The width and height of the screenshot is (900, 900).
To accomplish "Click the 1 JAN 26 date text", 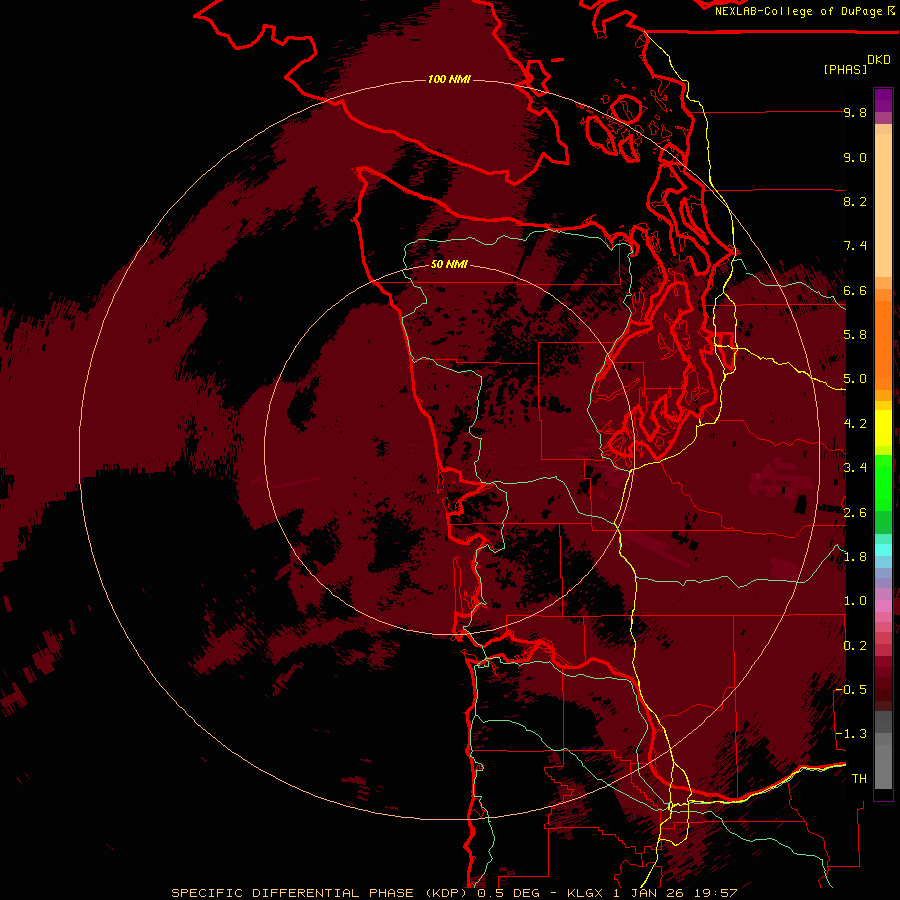I will (651, 893).
